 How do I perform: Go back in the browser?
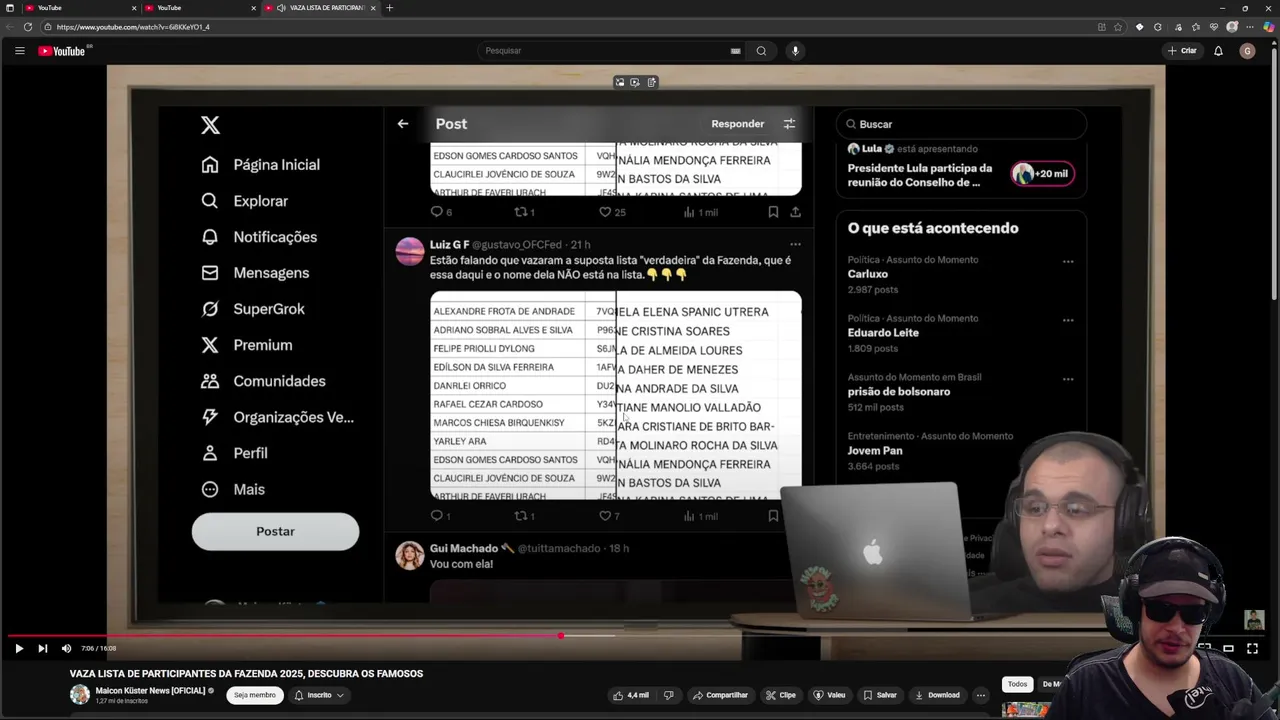pos(9,27)
